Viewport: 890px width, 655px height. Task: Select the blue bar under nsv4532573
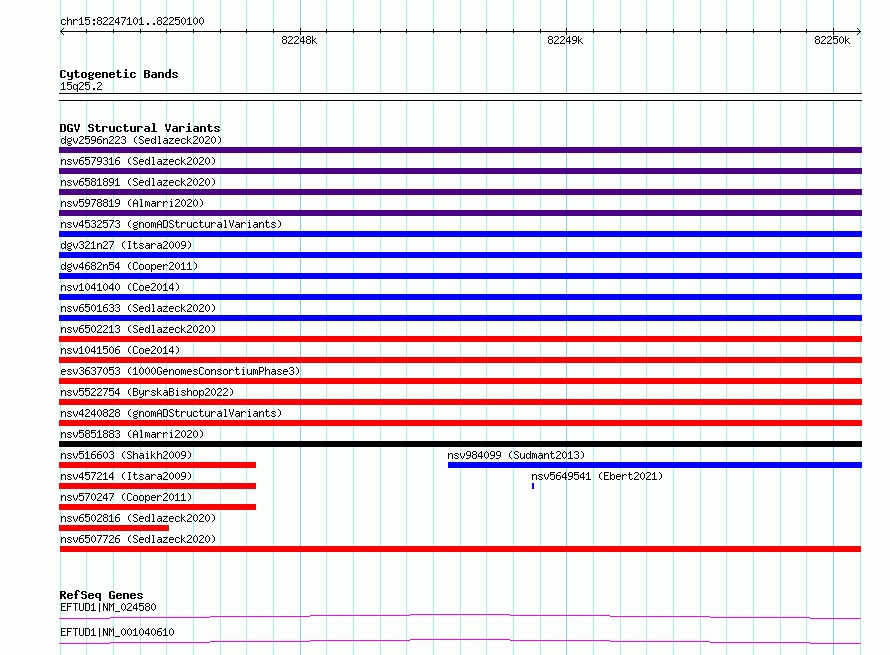coord(460,234)
